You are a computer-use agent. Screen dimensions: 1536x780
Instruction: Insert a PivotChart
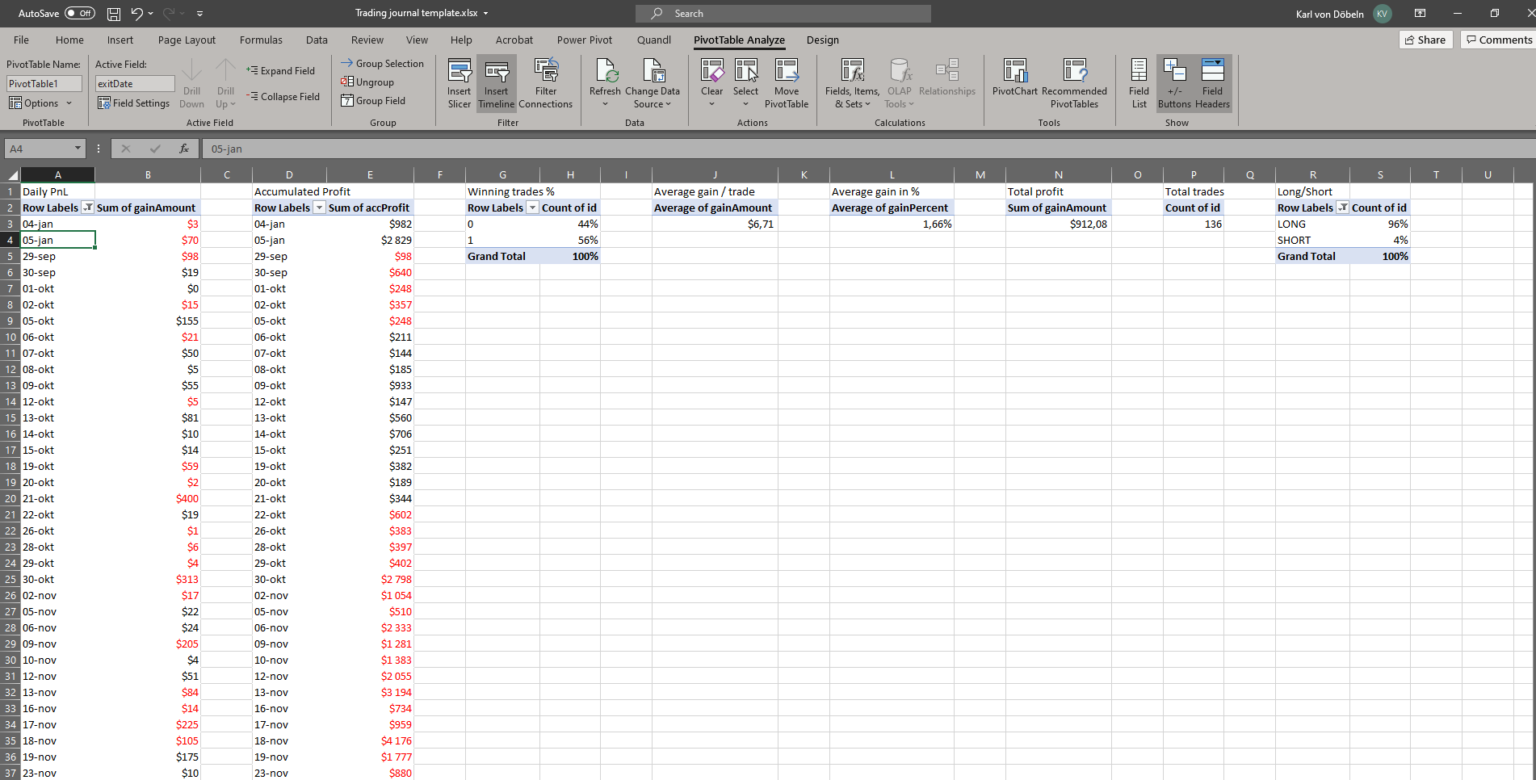1014,83
